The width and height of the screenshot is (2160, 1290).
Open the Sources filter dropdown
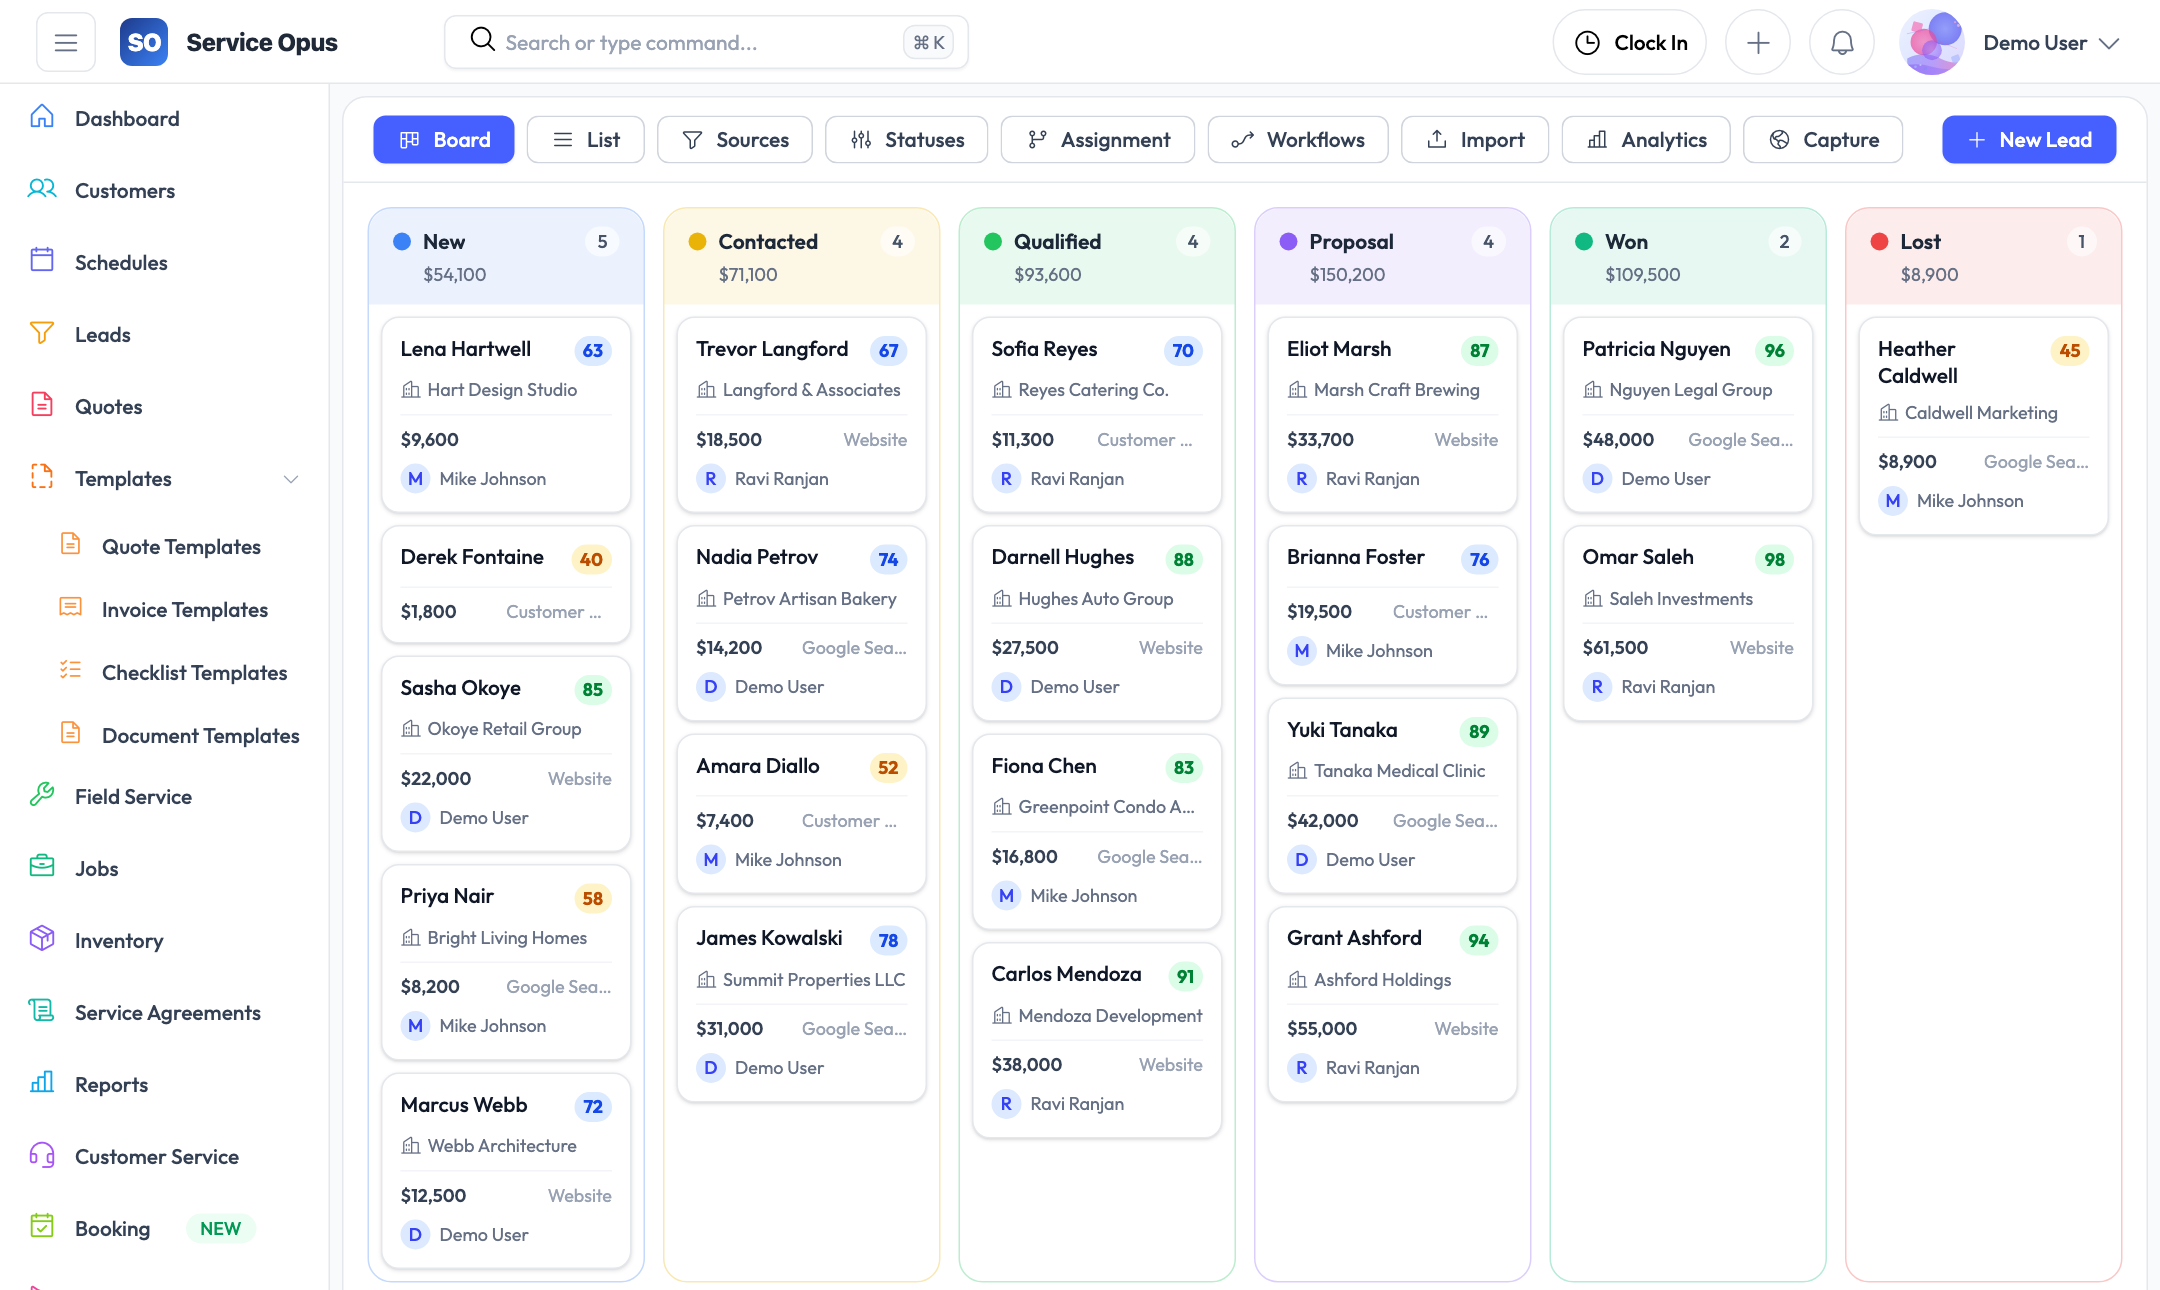[x=734, y=139]
